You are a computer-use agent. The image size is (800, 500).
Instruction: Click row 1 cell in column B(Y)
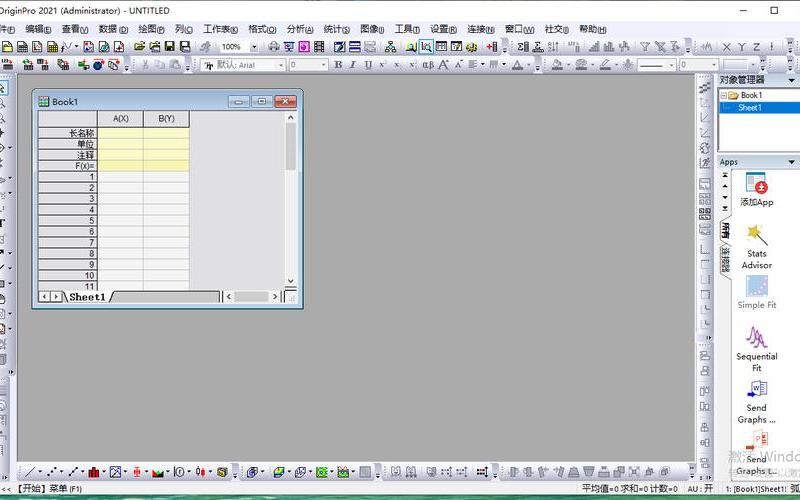click(166, 177)
